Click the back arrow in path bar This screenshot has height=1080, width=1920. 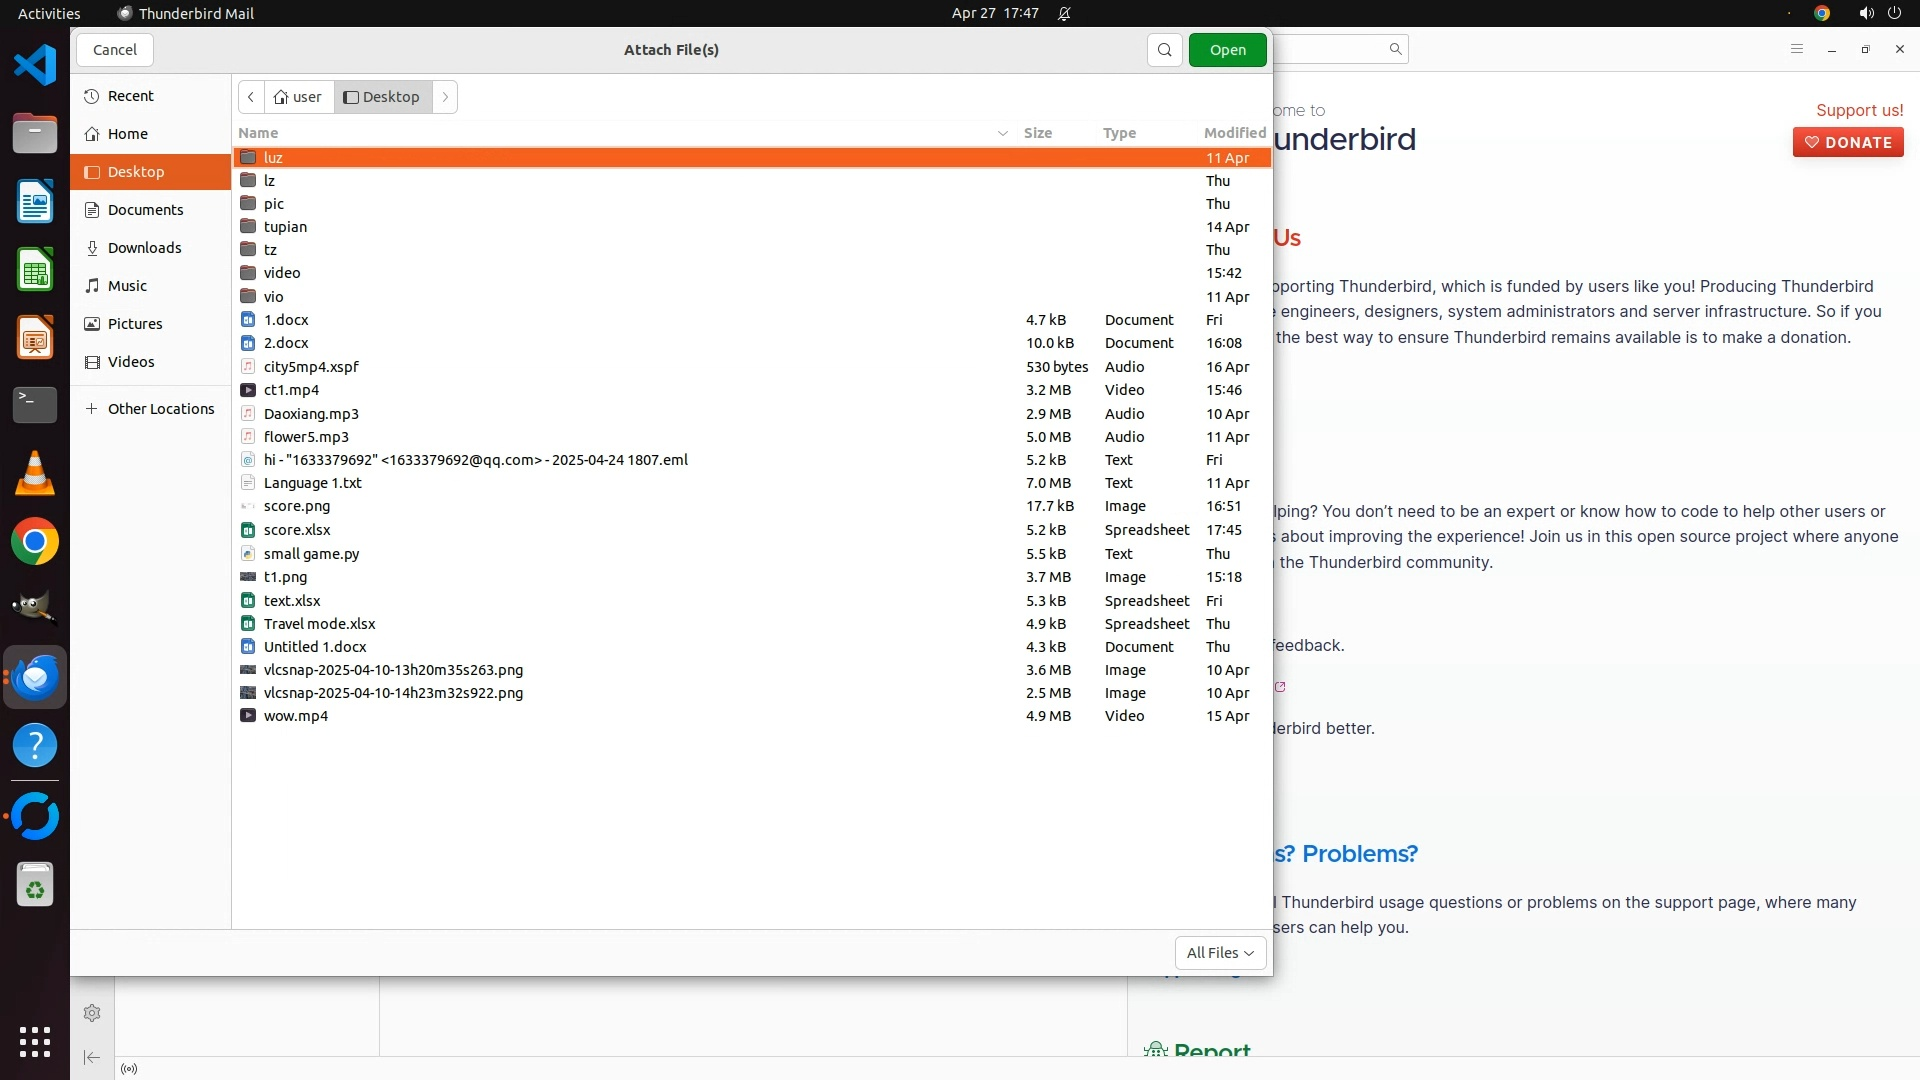251,97
